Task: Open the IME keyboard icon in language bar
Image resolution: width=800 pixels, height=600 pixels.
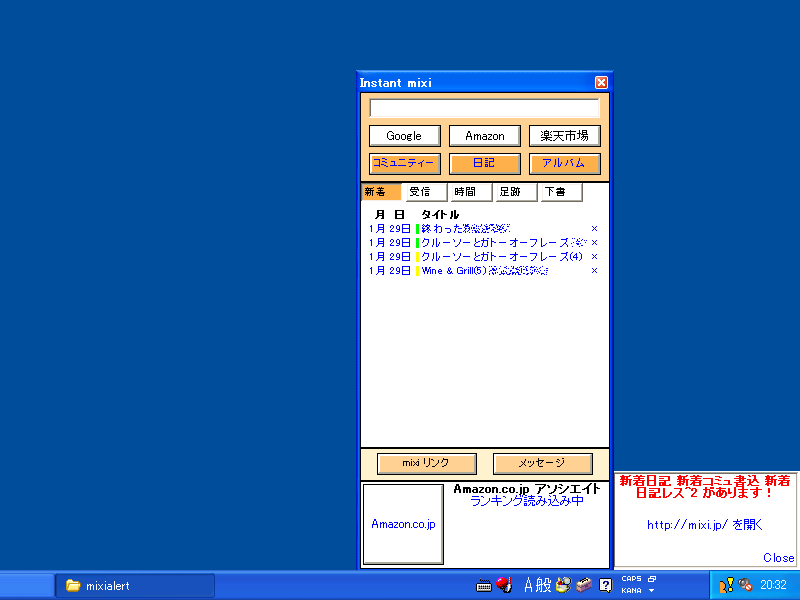Action: [x=484, y=586]
